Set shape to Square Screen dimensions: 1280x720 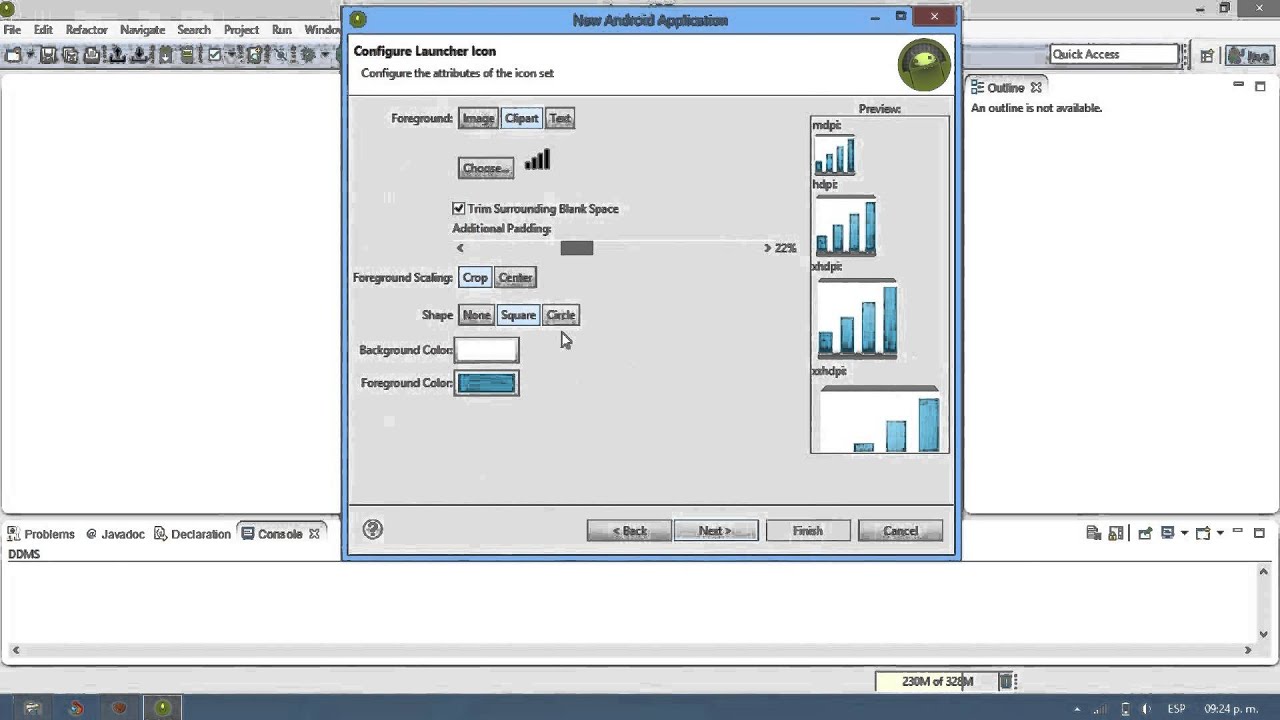click(518, 315)
